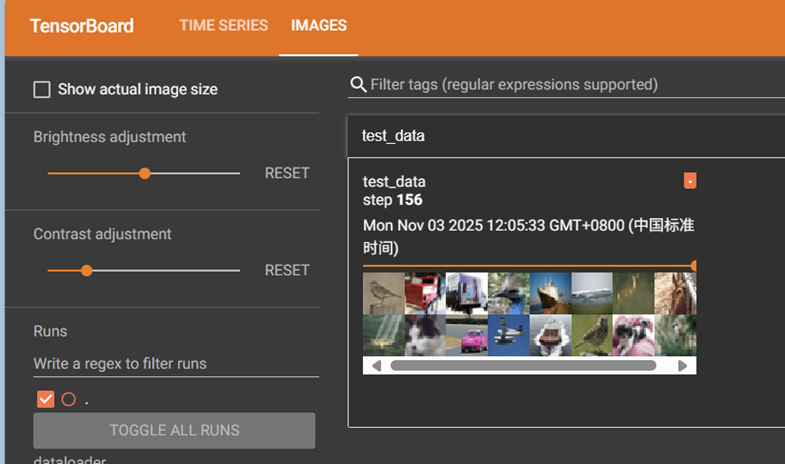Switch to the Time Series tab
Viewport: 785px width, 464px height.
[x=223, y=26]
